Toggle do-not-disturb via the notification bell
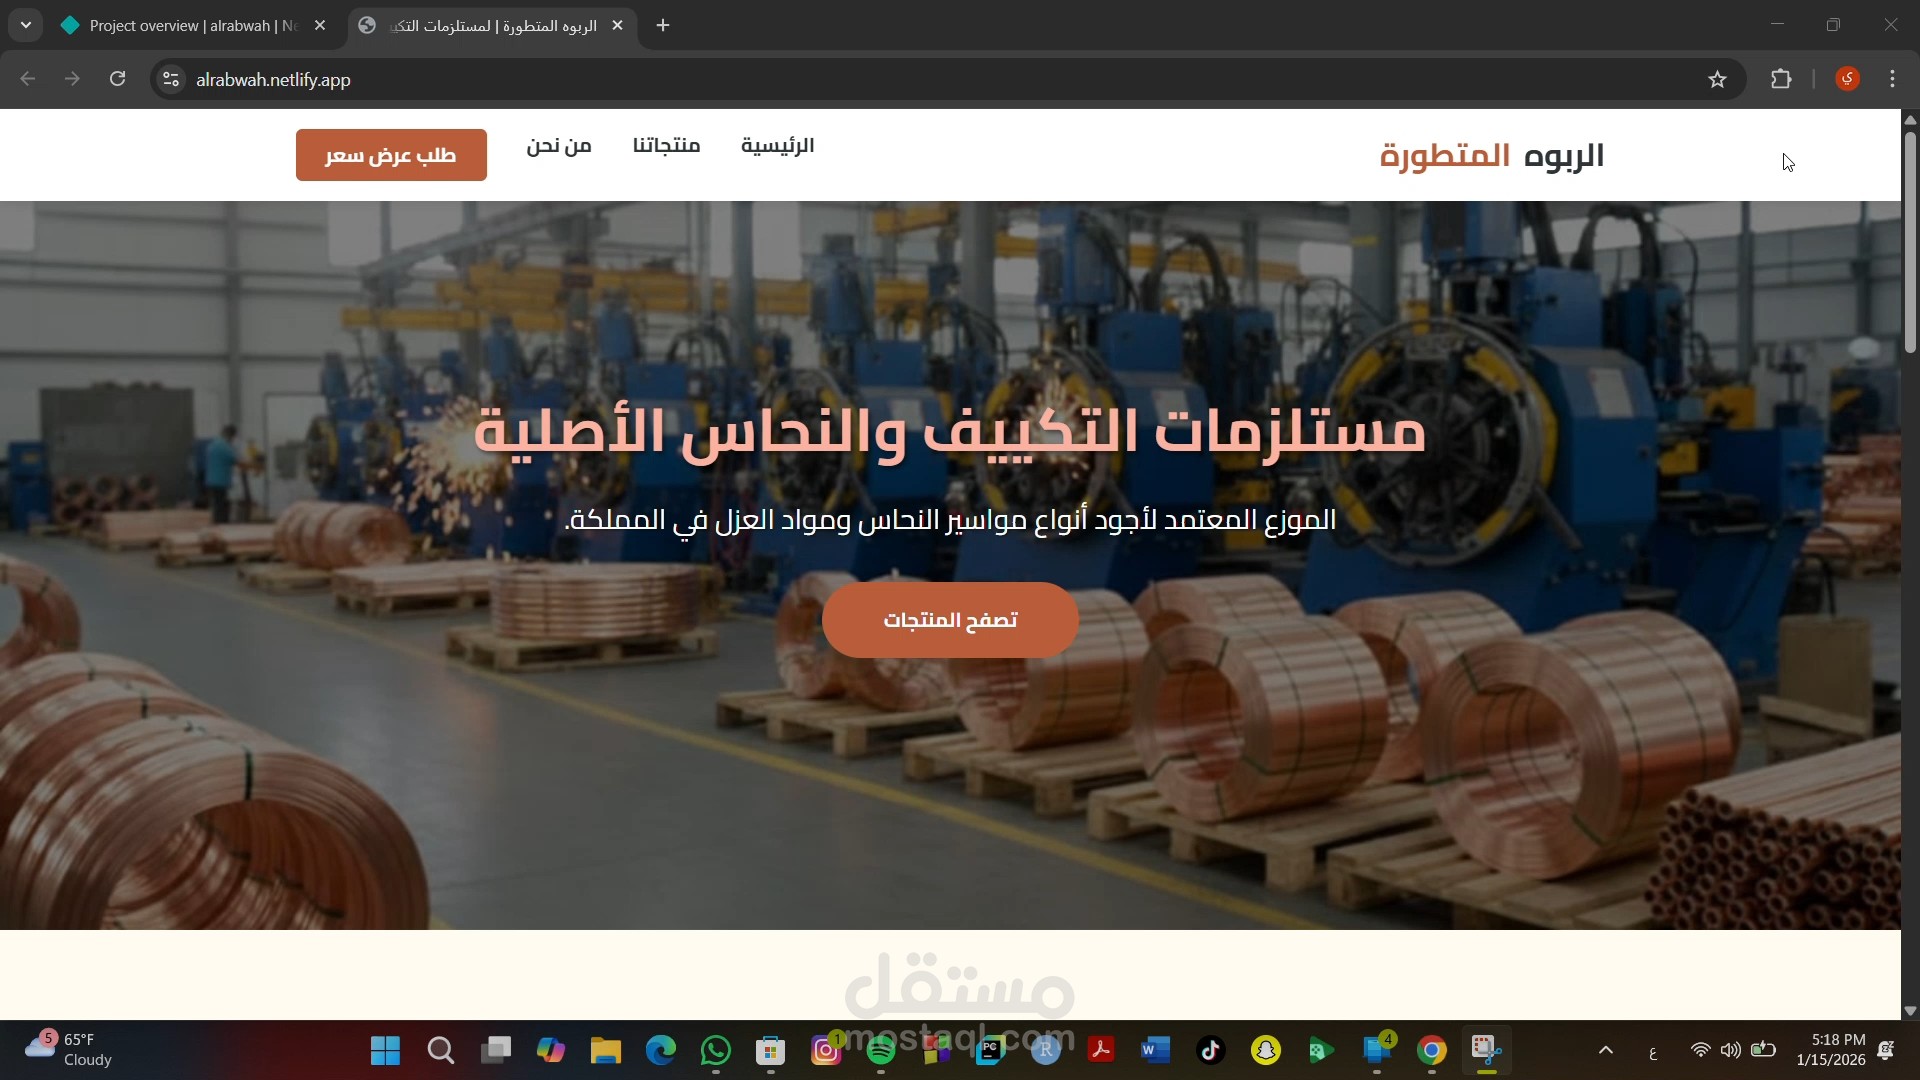1920x1080 pixels. pyautogui.click(x=1886, y=1051)
